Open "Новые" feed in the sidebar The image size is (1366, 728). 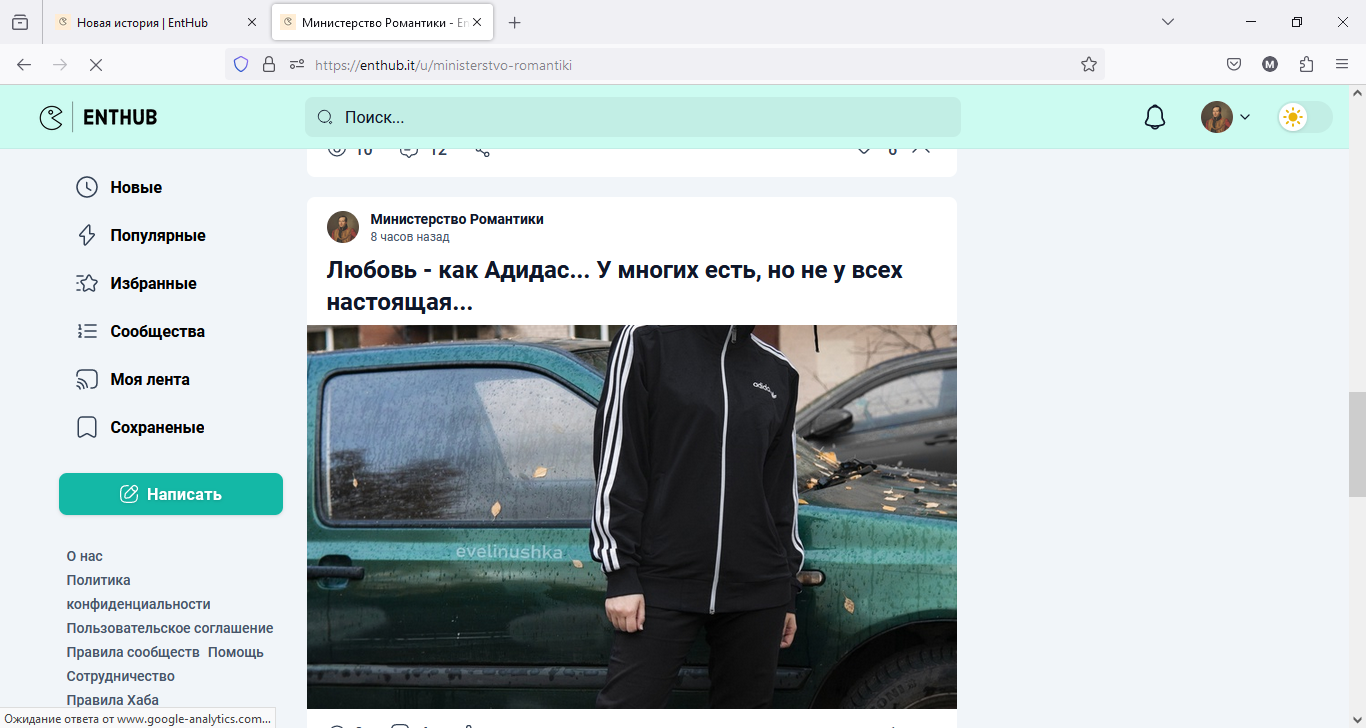pos(136,187)
